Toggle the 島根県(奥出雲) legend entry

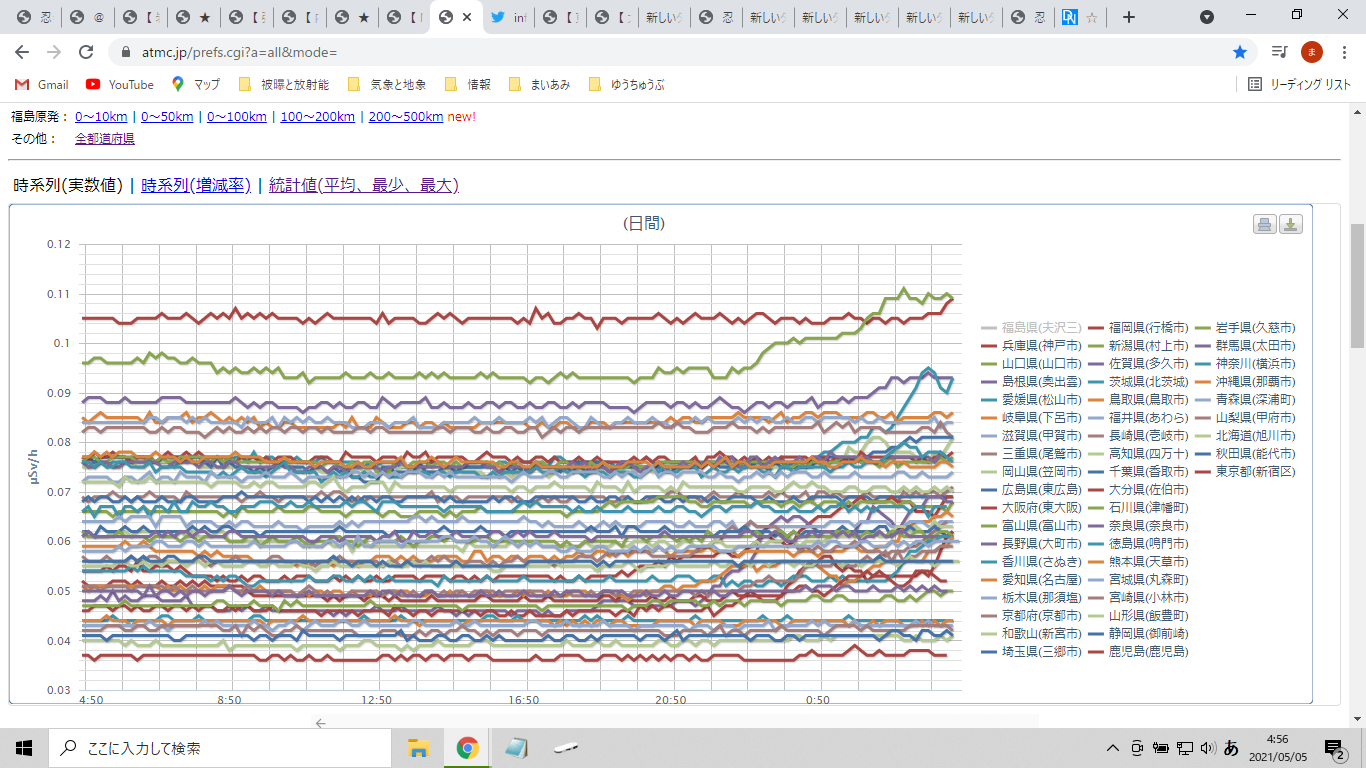coord(1032,382)
